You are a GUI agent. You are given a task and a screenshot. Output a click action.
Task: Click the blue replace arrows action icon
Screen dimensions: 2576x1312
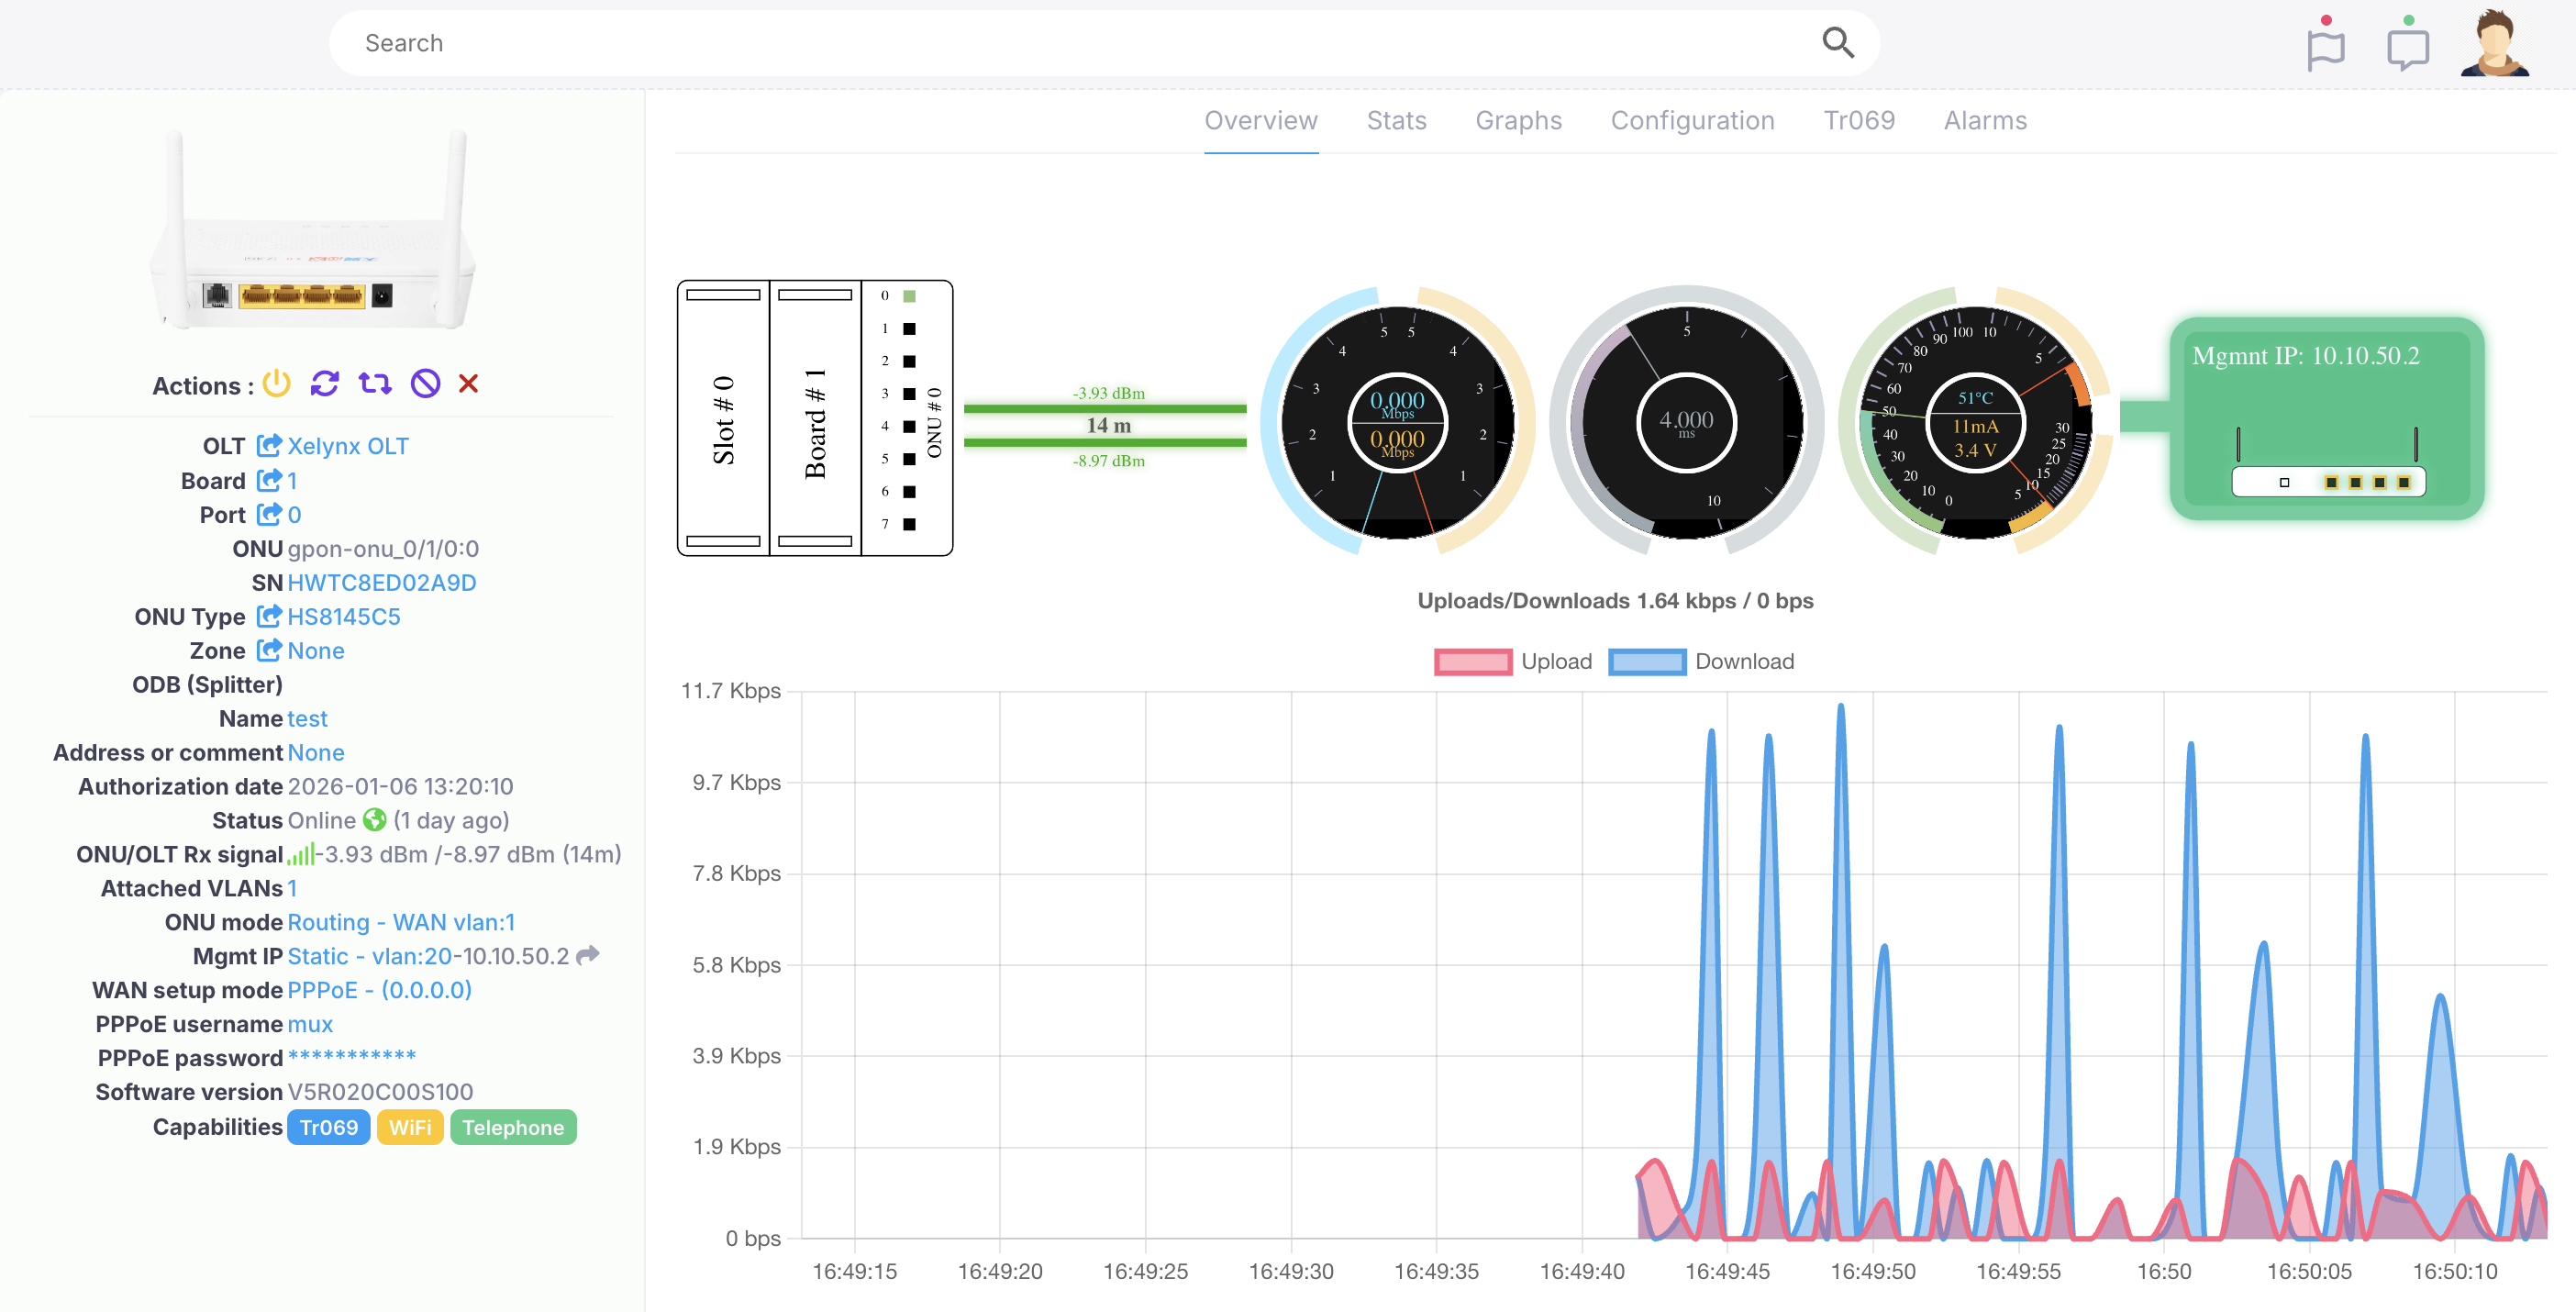pos(375,384)
